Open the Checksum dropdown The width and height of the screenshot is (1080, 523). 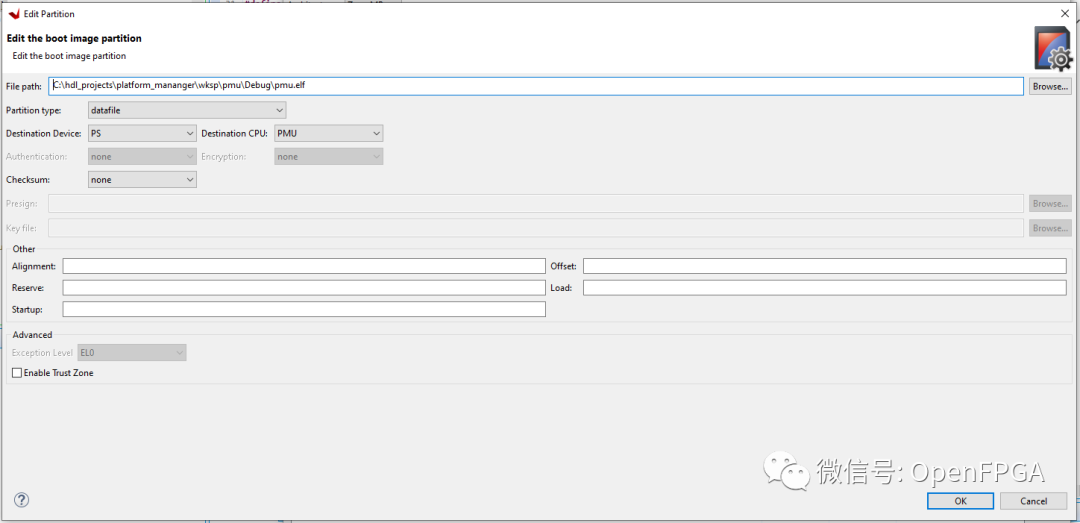[x=142, y=180]
